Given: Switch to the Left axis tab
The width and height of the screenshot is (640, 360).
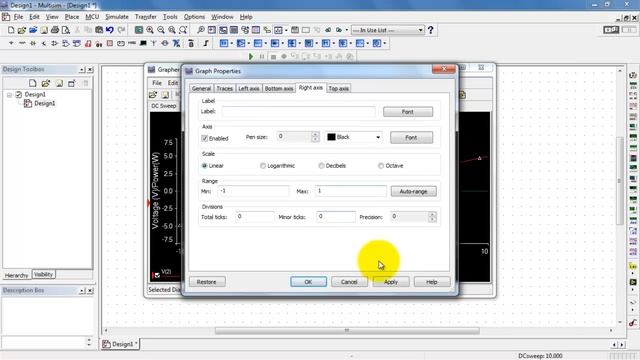Looking at the screenshot, I should tap(249, 89).
